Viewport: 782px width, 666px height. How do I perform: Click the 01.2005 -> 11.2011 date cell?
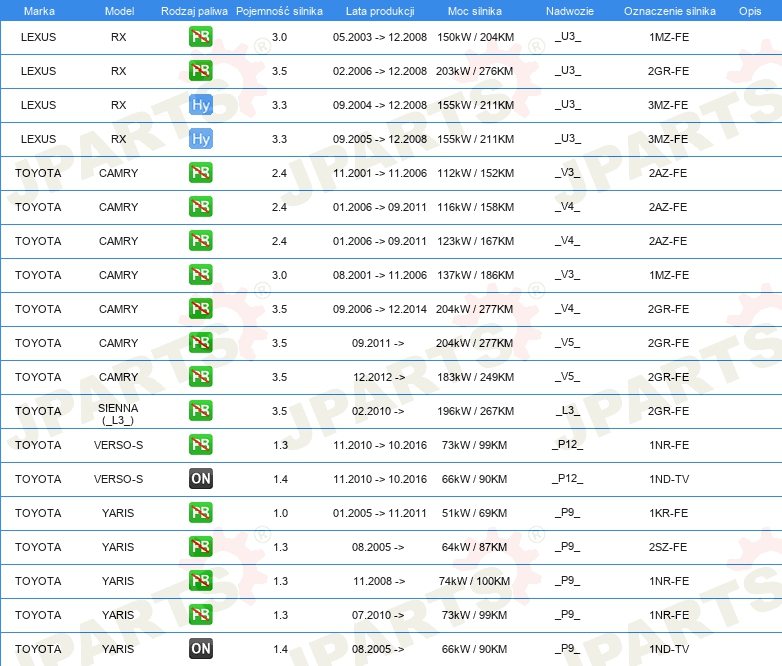[x=380, y=513]
